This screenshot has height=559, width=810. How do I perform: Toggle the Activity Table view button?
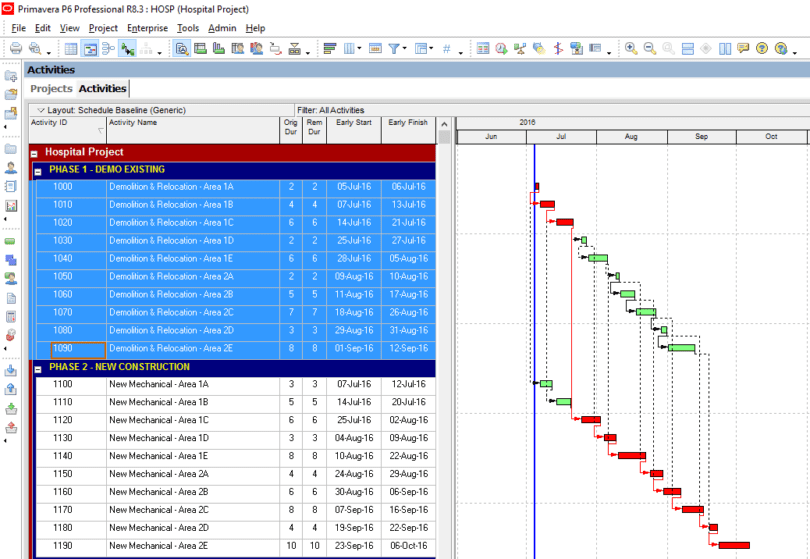tap(72, 48)
